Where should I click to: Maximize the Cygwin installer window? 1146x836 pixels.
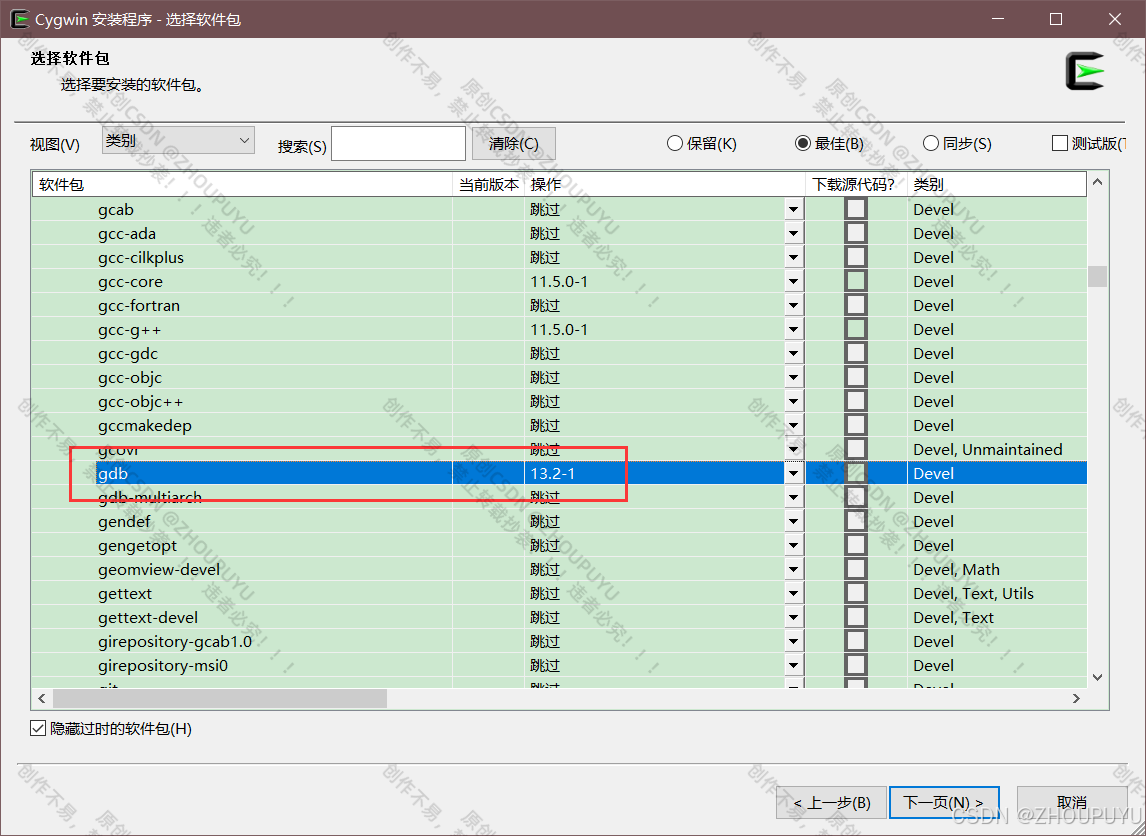coord(1055,19)
